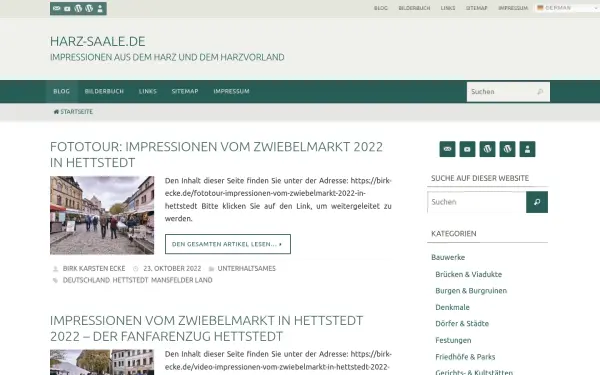The width and height of the screenshot is (600, 375).
Task: Click the DEUTSCHLAND tag
Action: [x=86, y=280]
